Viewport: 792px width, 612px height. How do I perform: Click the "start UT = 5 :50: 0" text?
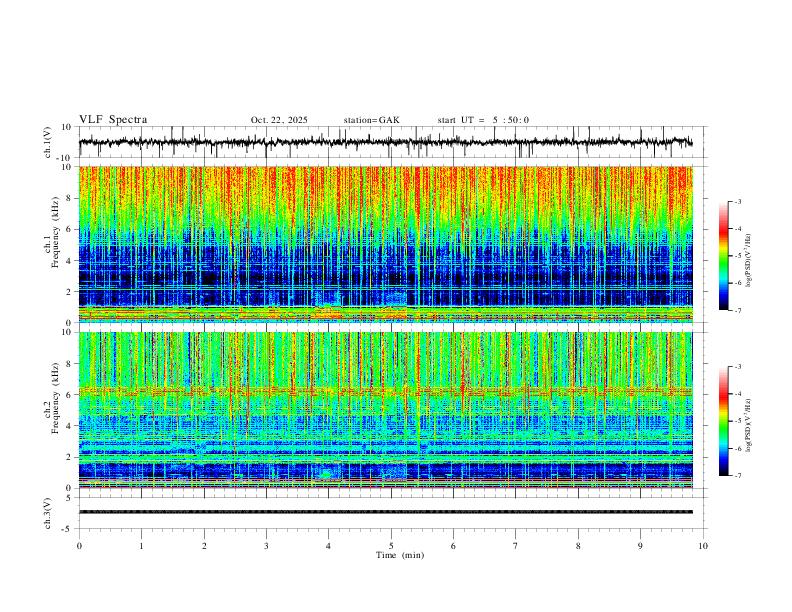coord(483,120)
